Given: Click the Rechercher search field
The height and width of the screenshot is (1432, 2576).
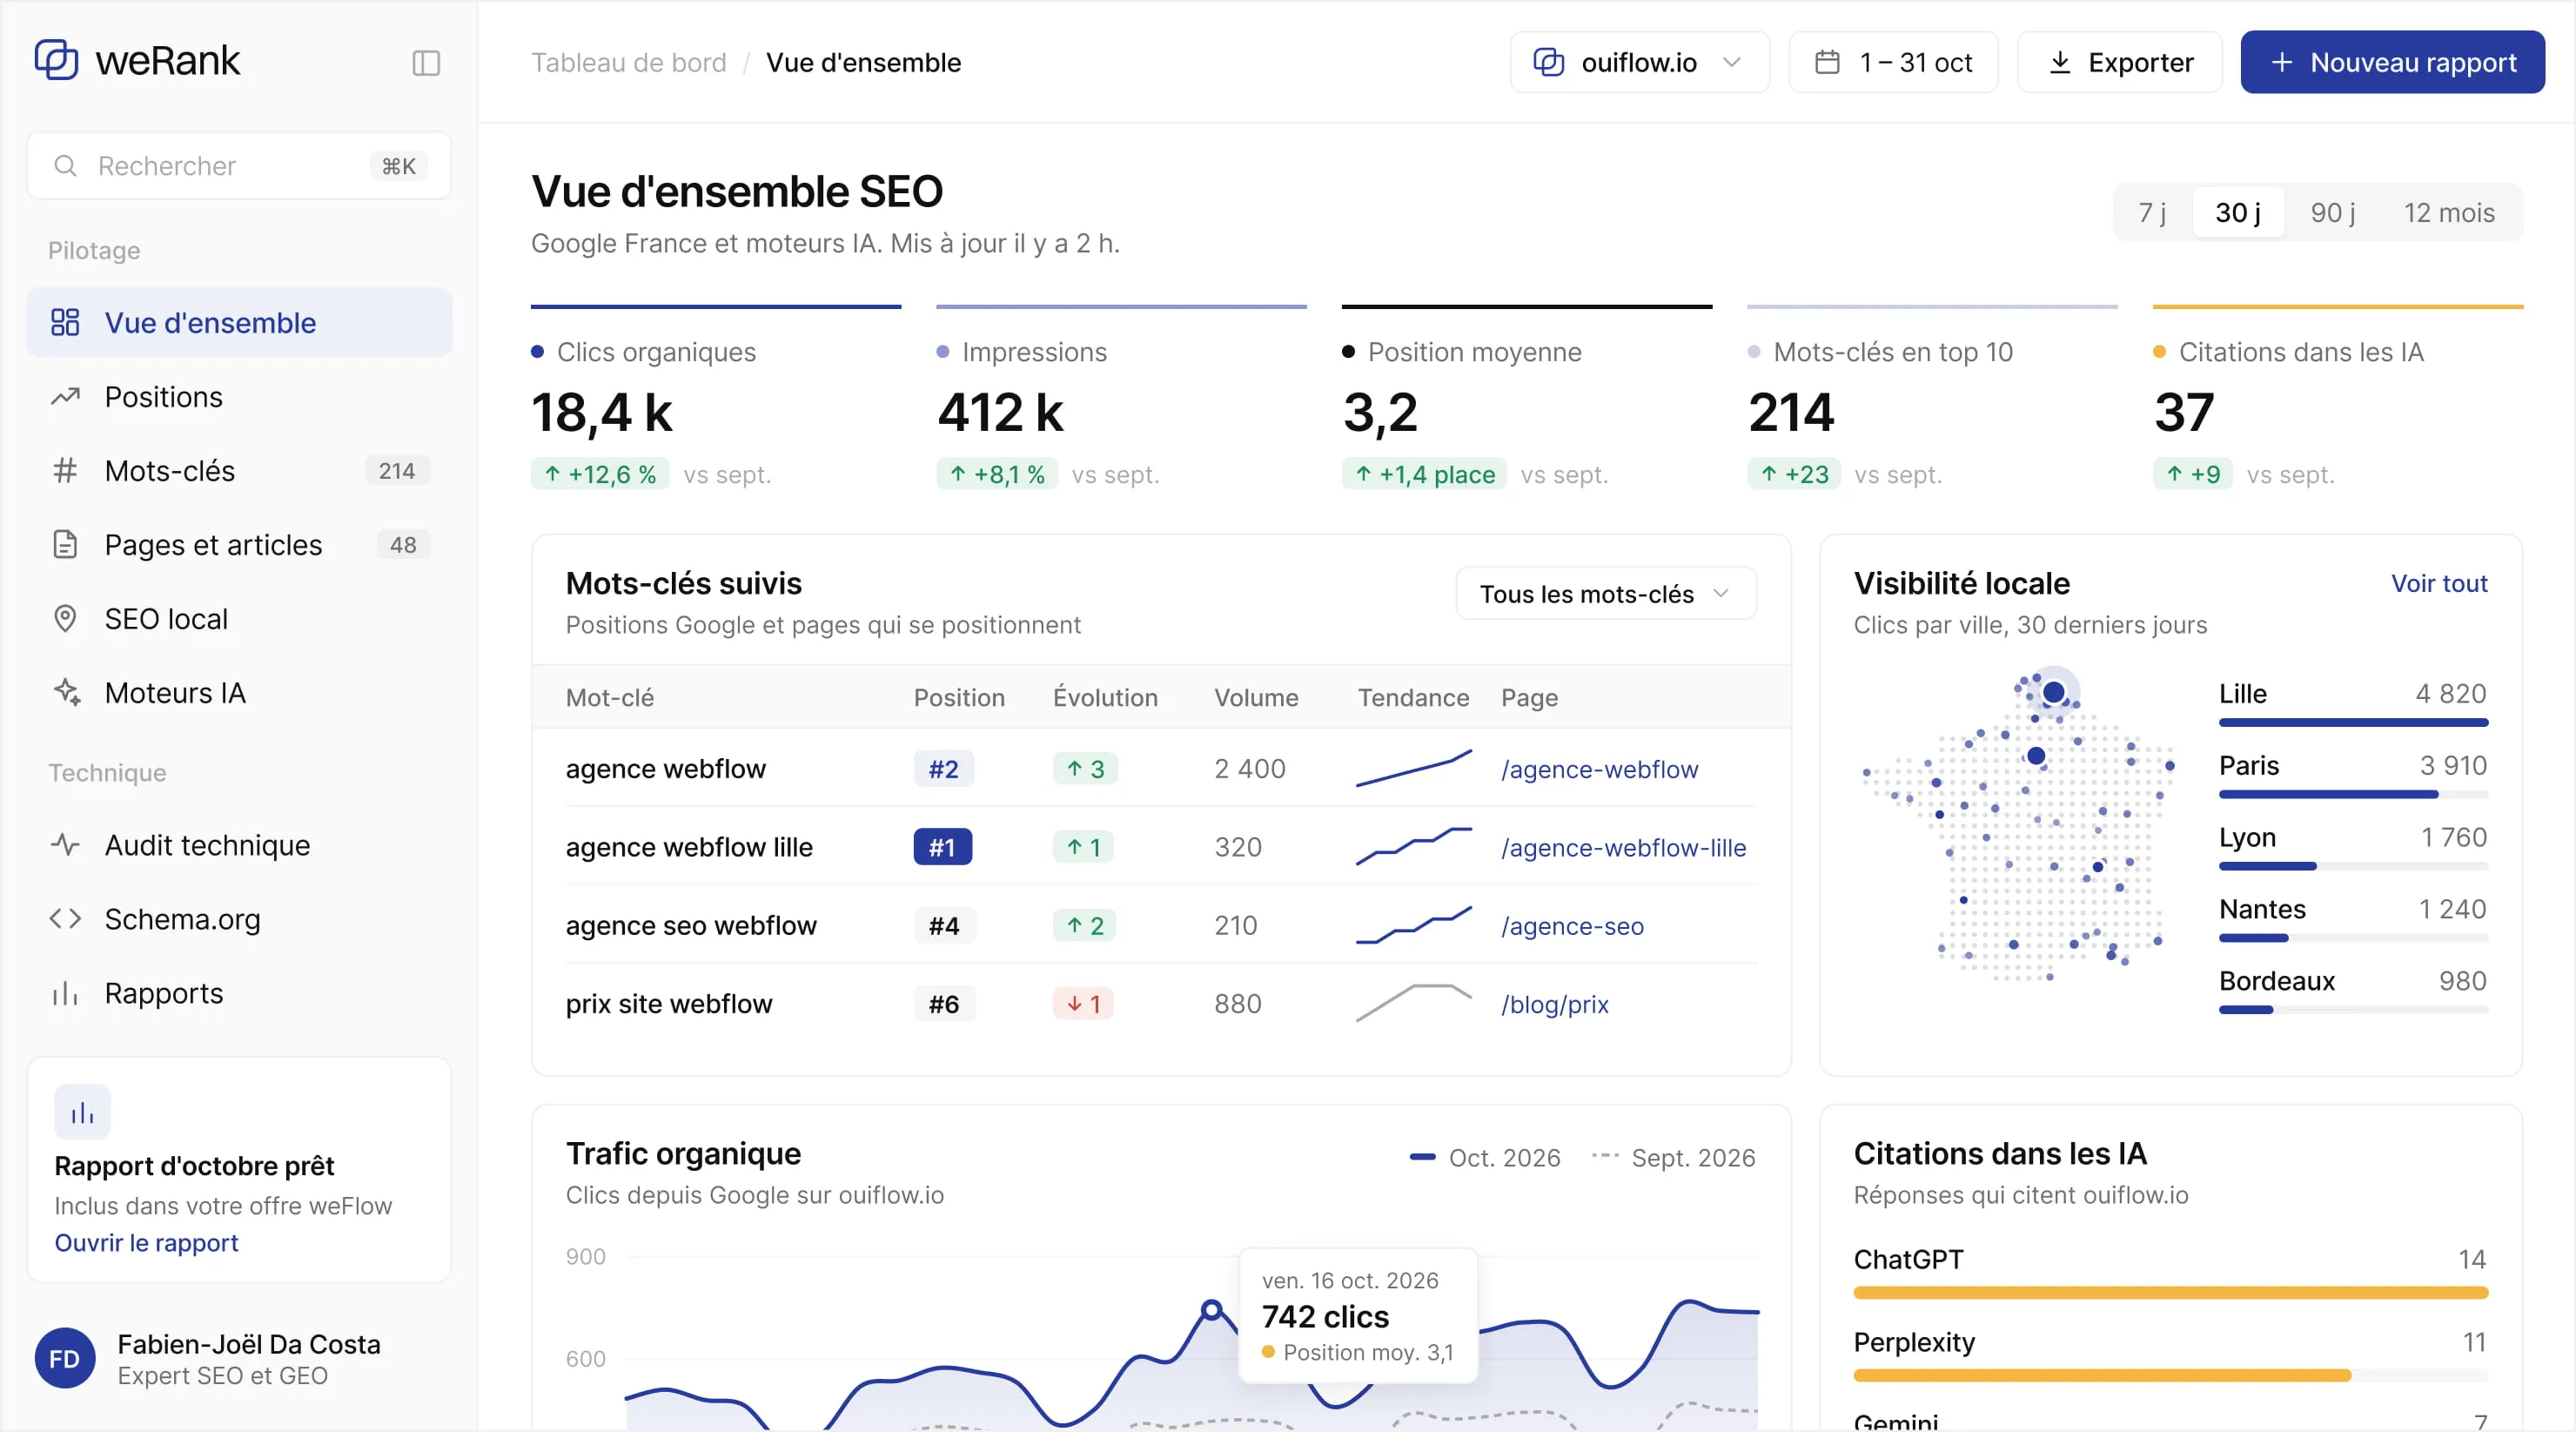Looking at the screenshot, I should (x=239, y=166).
